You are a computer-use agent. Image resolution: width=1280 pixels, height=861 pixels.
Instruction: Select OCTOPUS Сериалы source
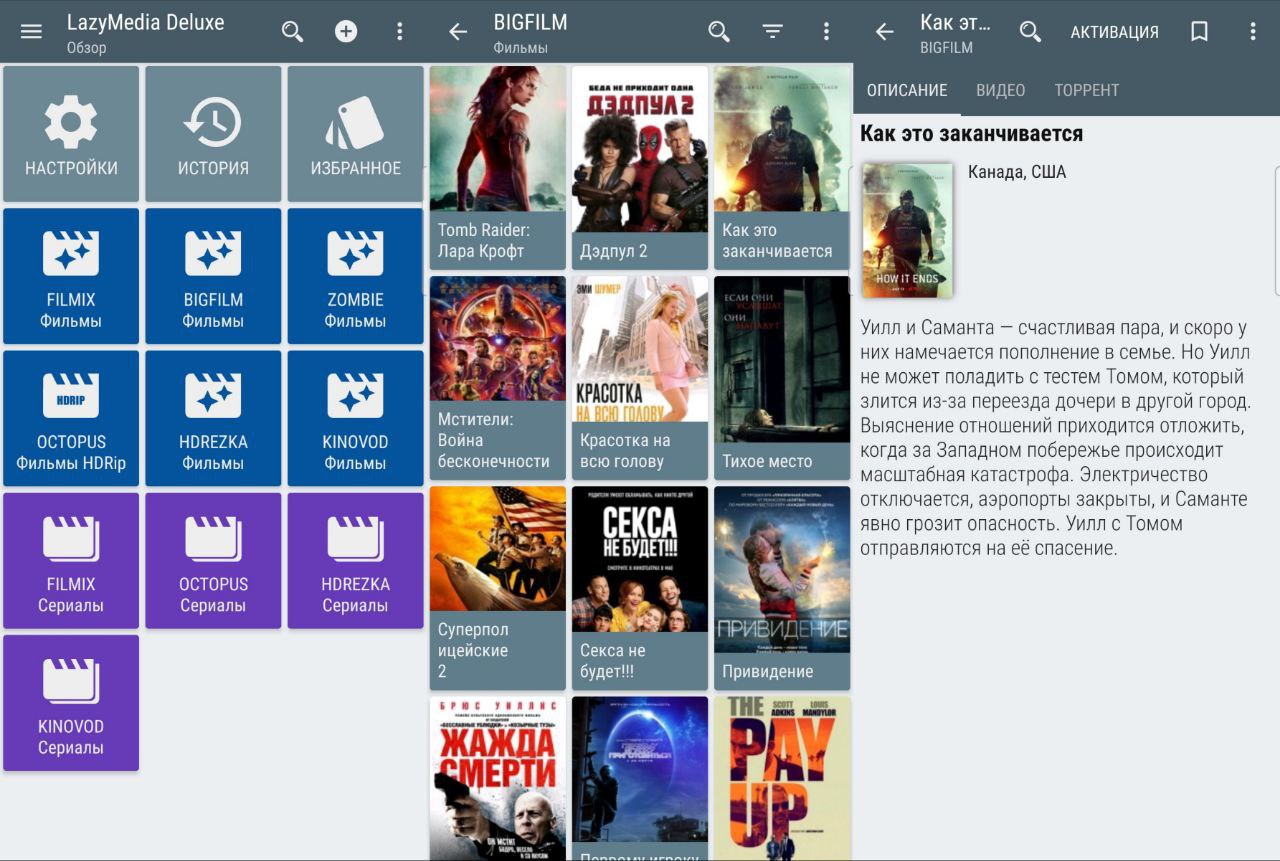click(213, 560)
